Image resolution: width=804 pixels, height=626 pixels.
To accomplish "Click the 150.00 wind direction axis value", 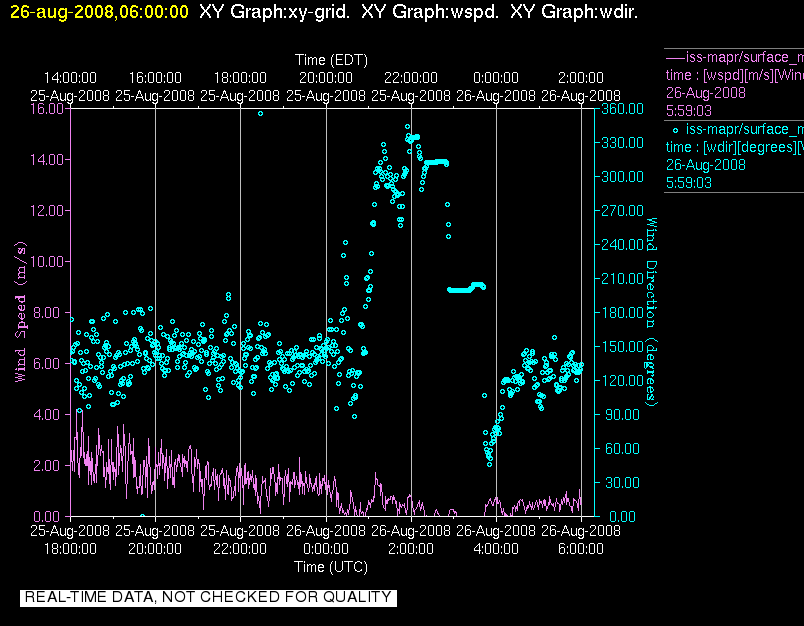I will click(622, 347).
